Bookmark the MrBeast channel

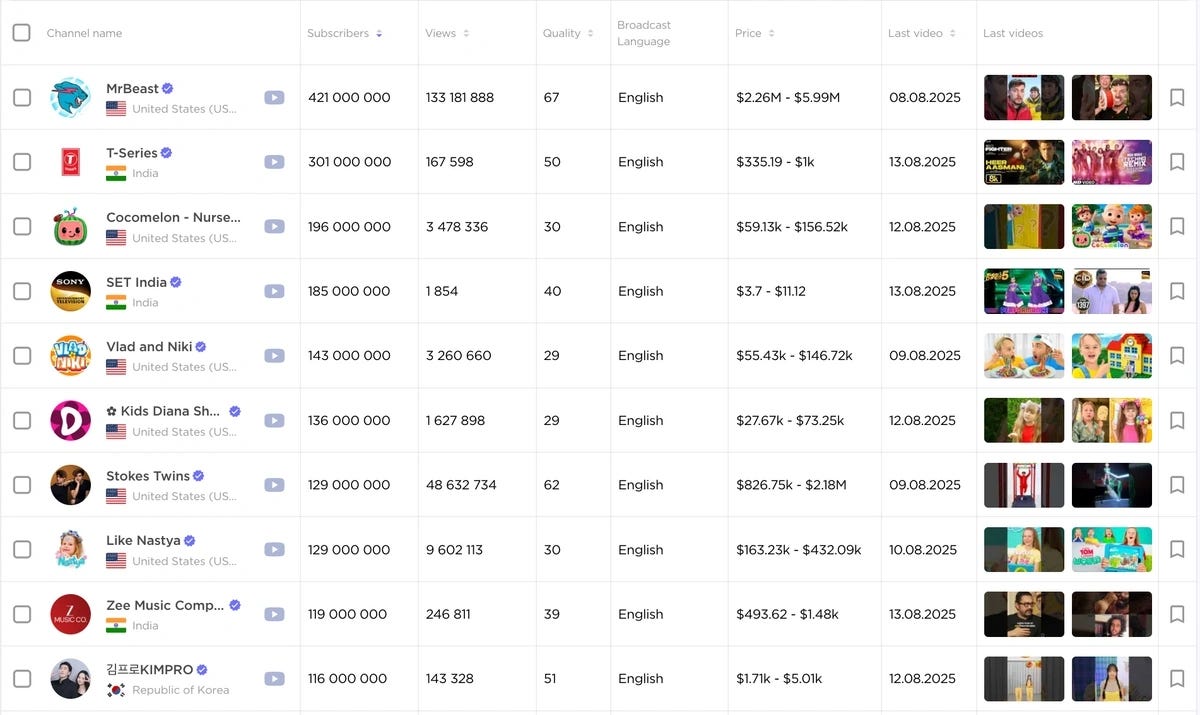[x=1177, y=97]
